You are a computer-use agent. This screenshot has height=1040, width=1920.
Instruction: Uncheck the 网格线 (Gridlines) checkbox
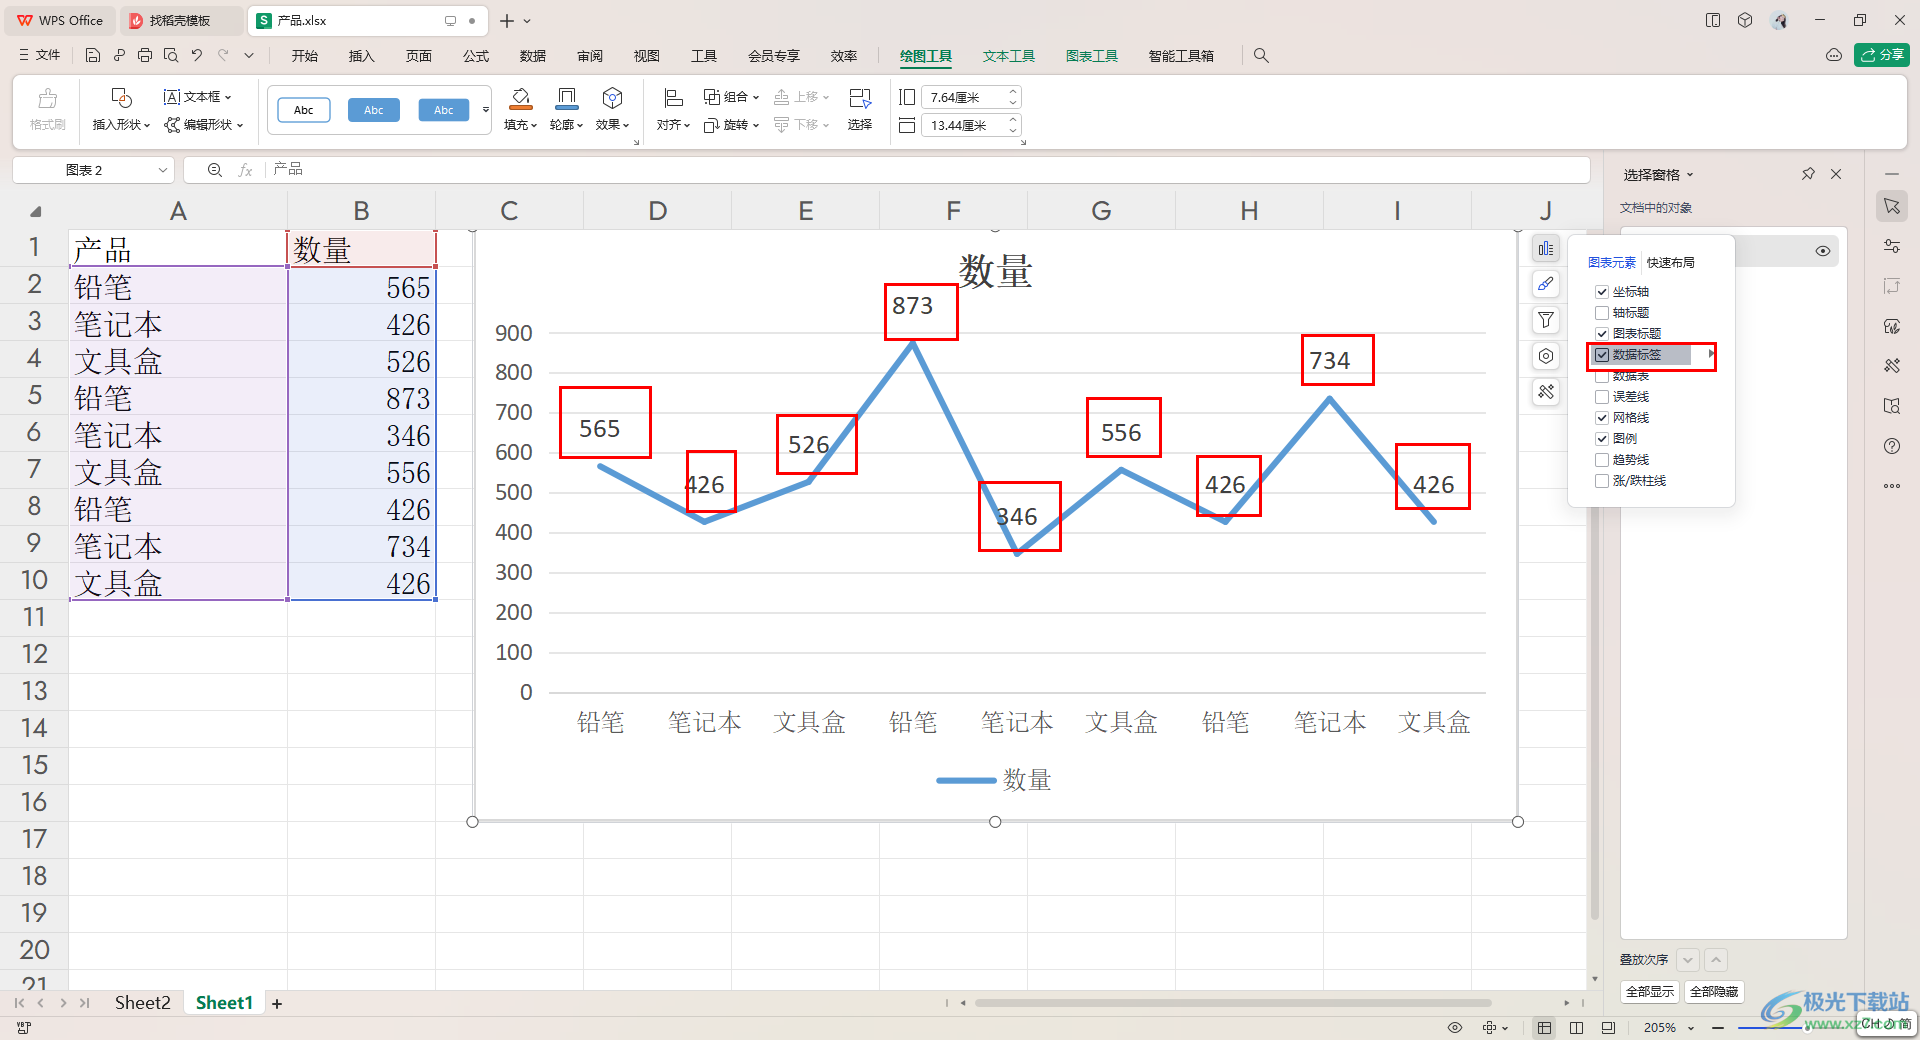(x=1602, y=418)
